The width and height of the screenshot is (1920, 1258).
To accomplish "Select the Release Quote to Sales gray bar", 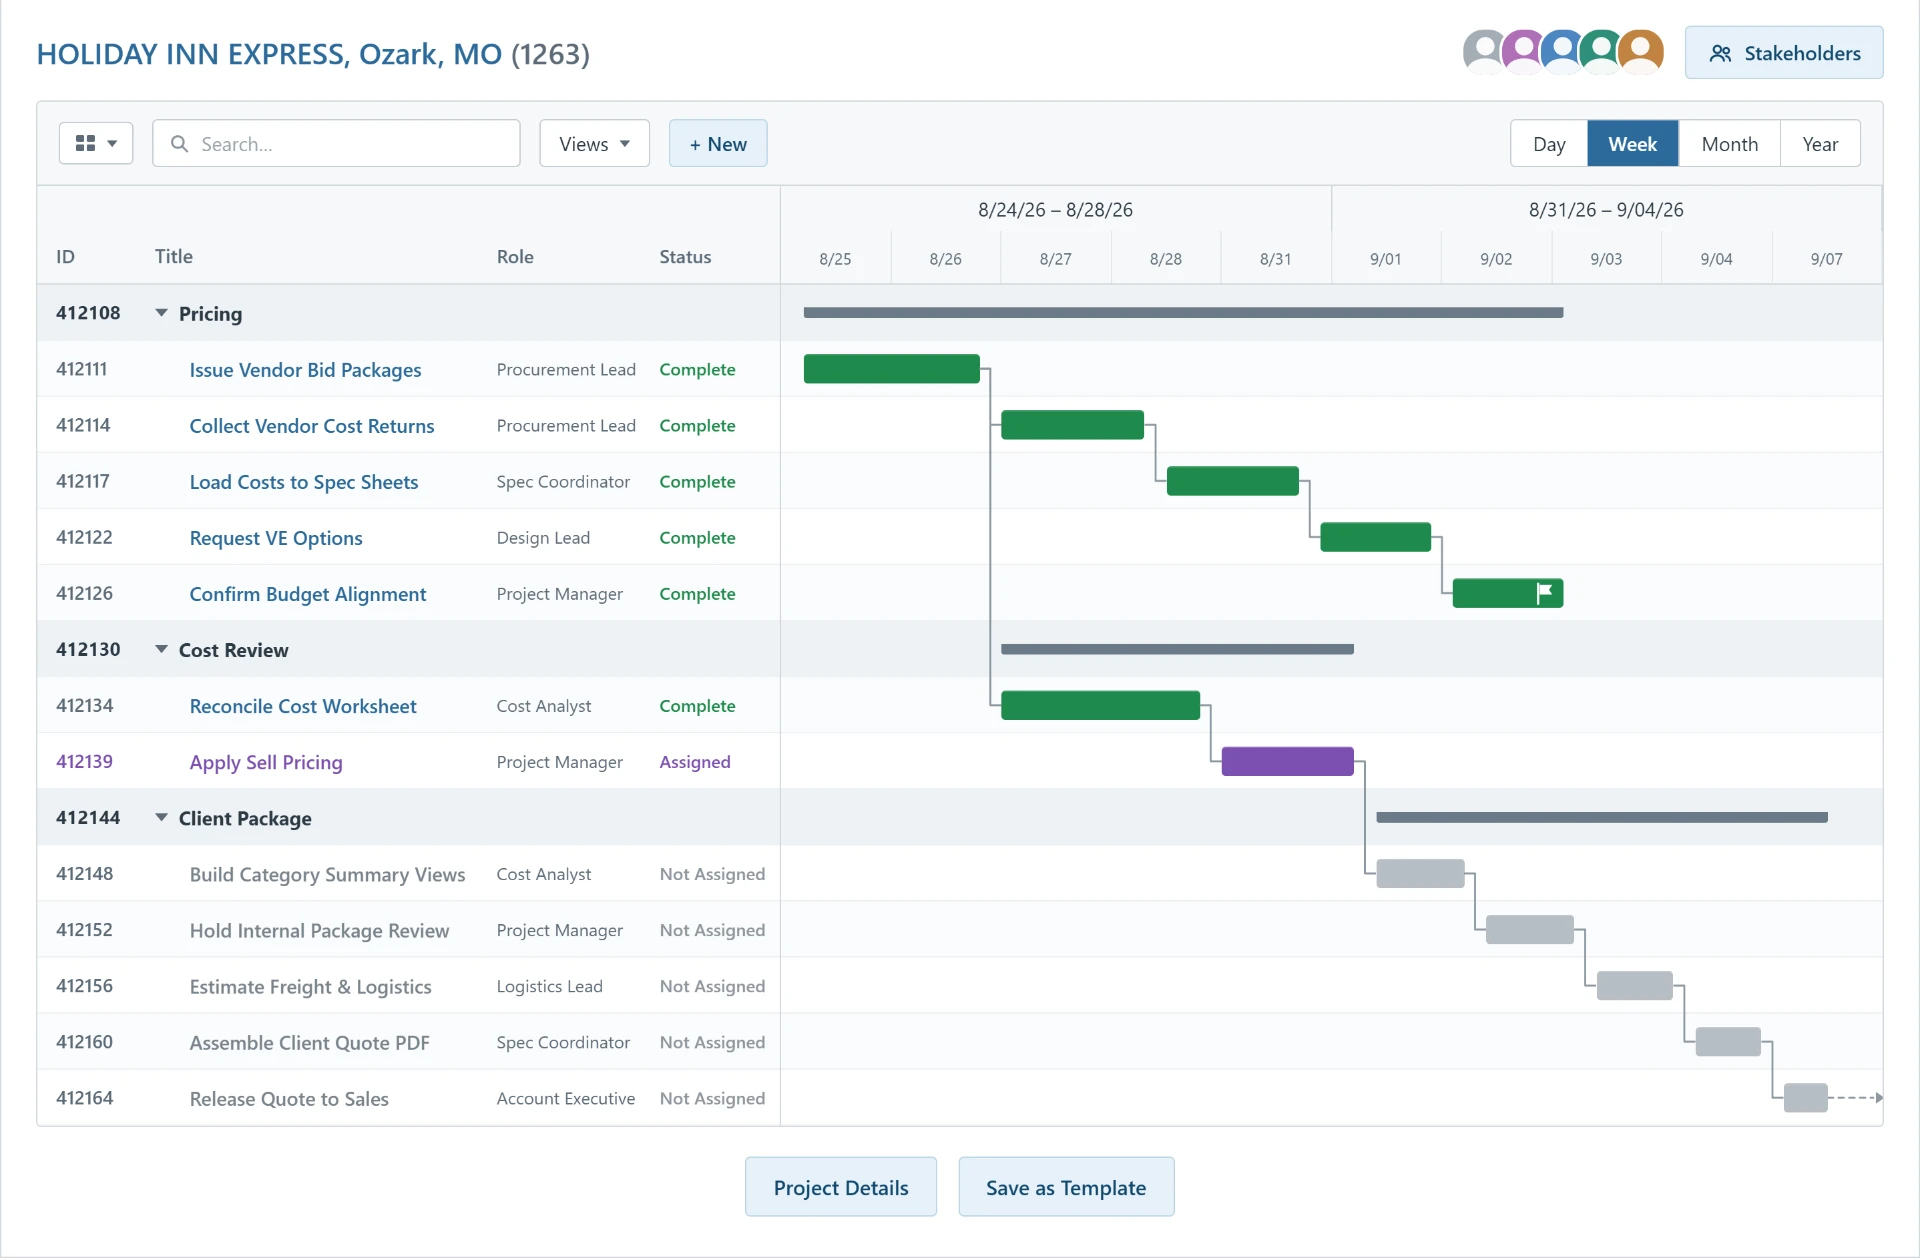I will click(1805, 1097).
